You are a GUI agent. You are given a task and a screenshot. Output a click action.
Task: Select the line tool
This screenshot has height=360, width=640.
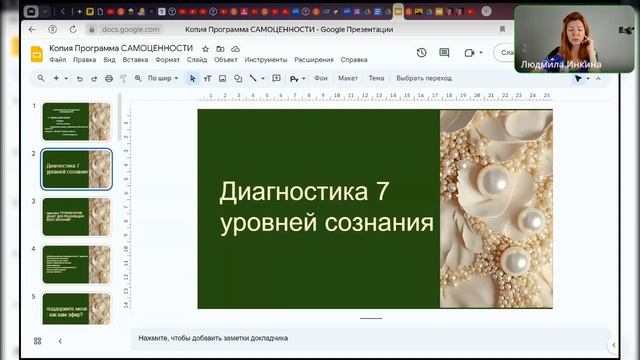[253, 78]
